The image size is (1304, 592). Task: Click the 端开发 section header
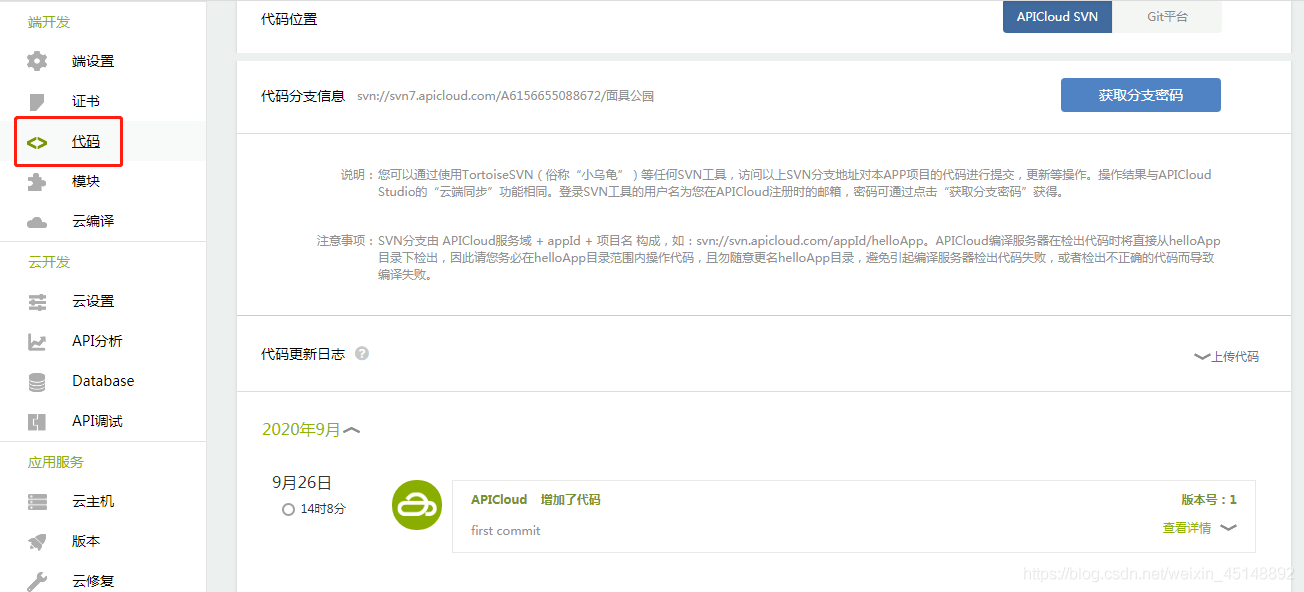(x=49, y=22)
